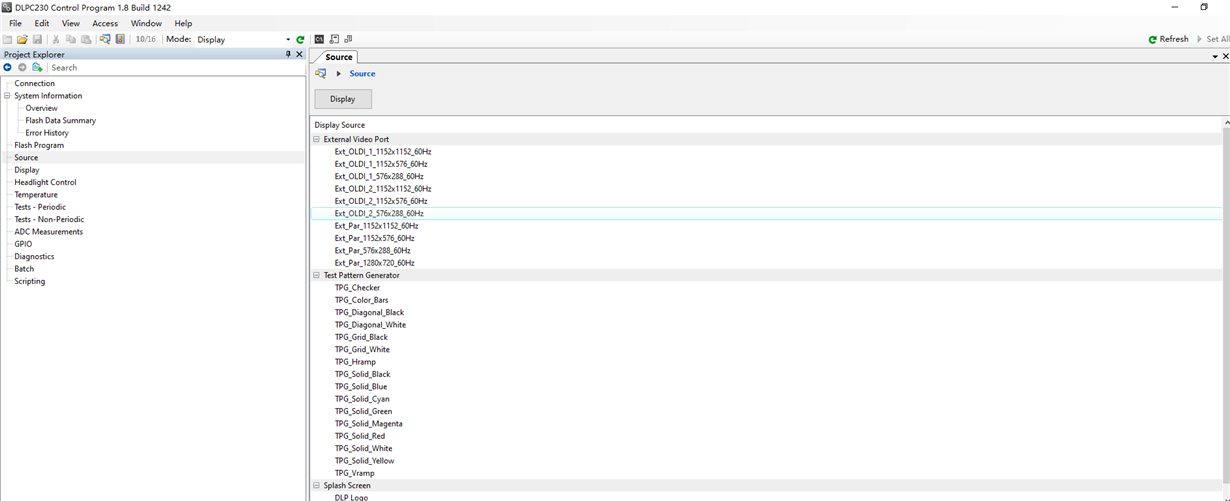Click the Save disk icon
Image resolution: width=1230 pixels, height=501 pixels.
click(37, 39)
